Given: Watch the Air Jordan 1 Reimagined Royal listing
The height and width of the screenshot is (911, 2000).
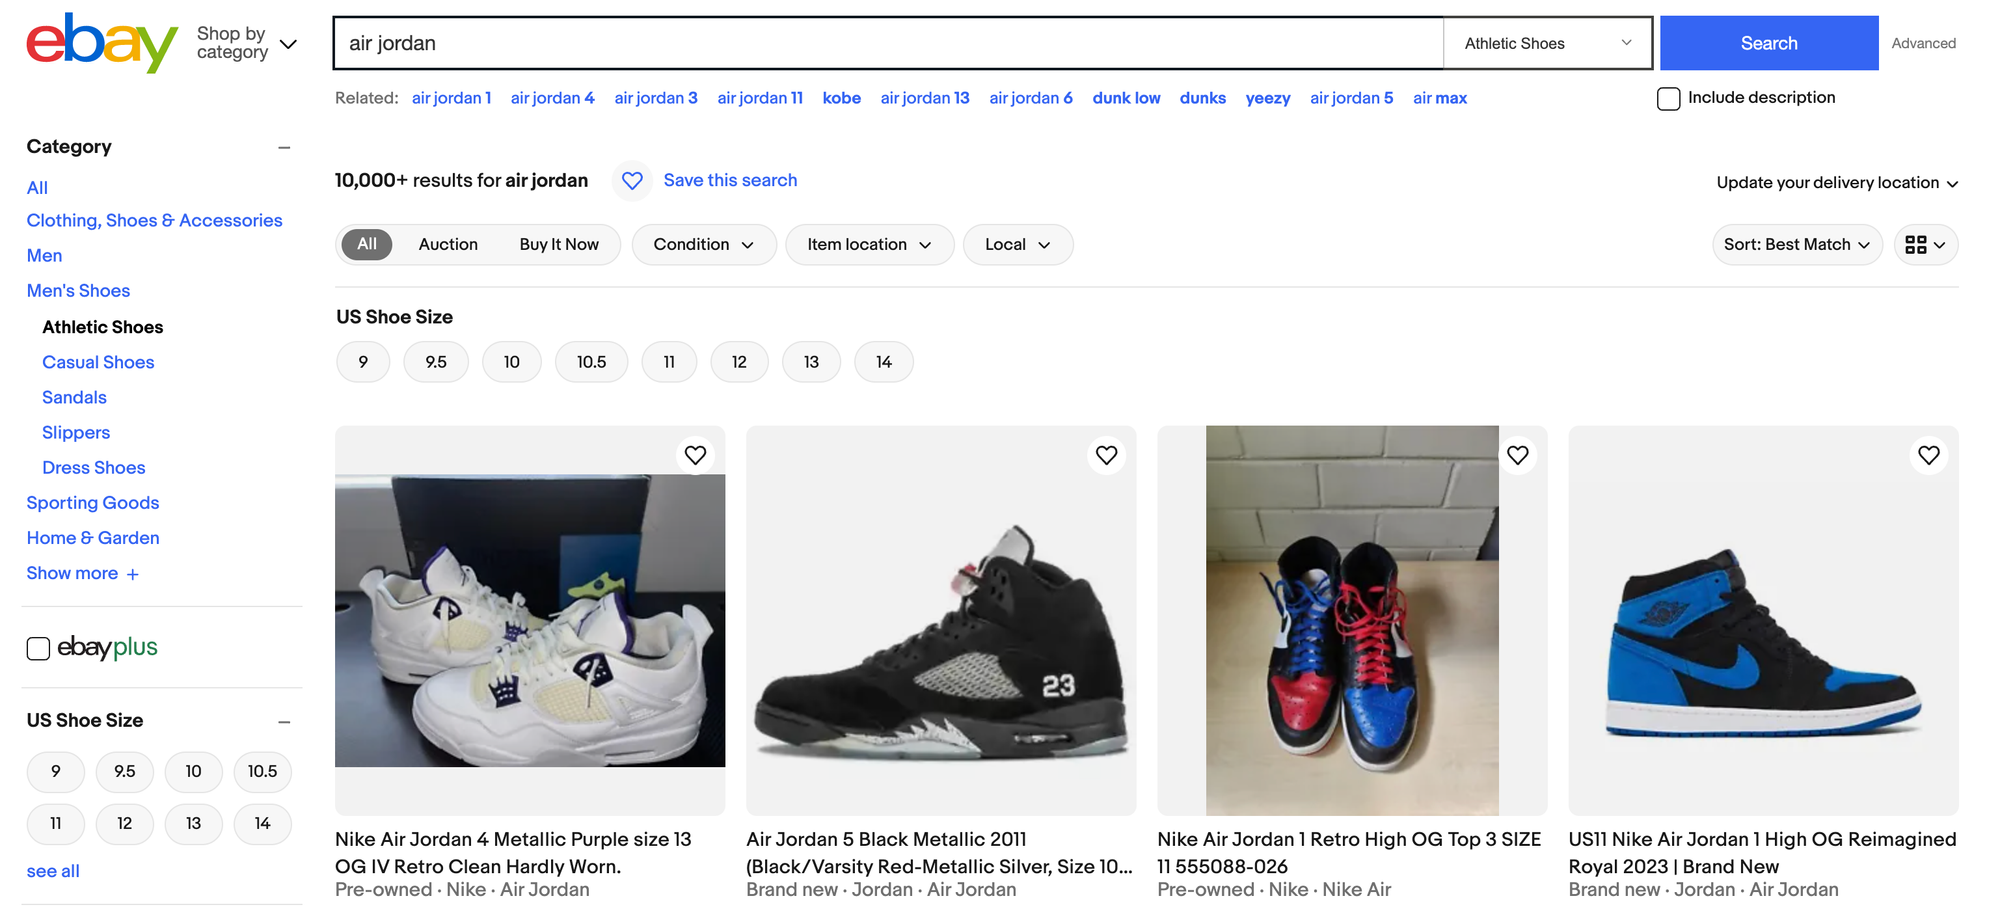Looking at the screenshot, I should (1928, 455).
